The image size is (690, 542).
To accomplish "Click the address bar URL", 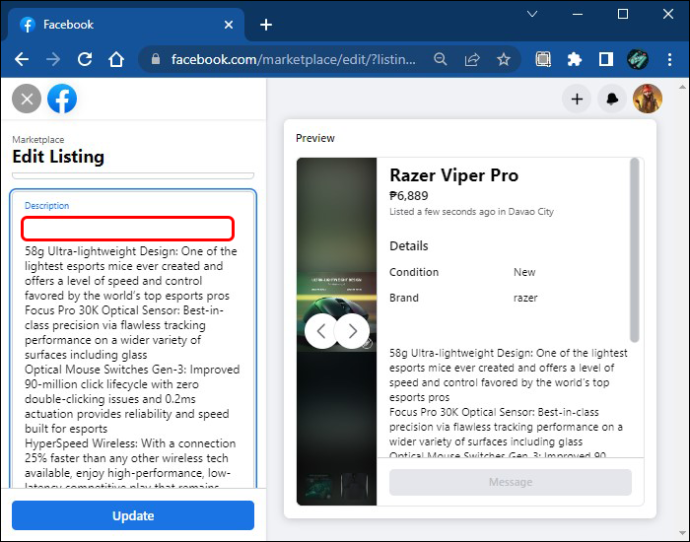I will pos(293,59).
